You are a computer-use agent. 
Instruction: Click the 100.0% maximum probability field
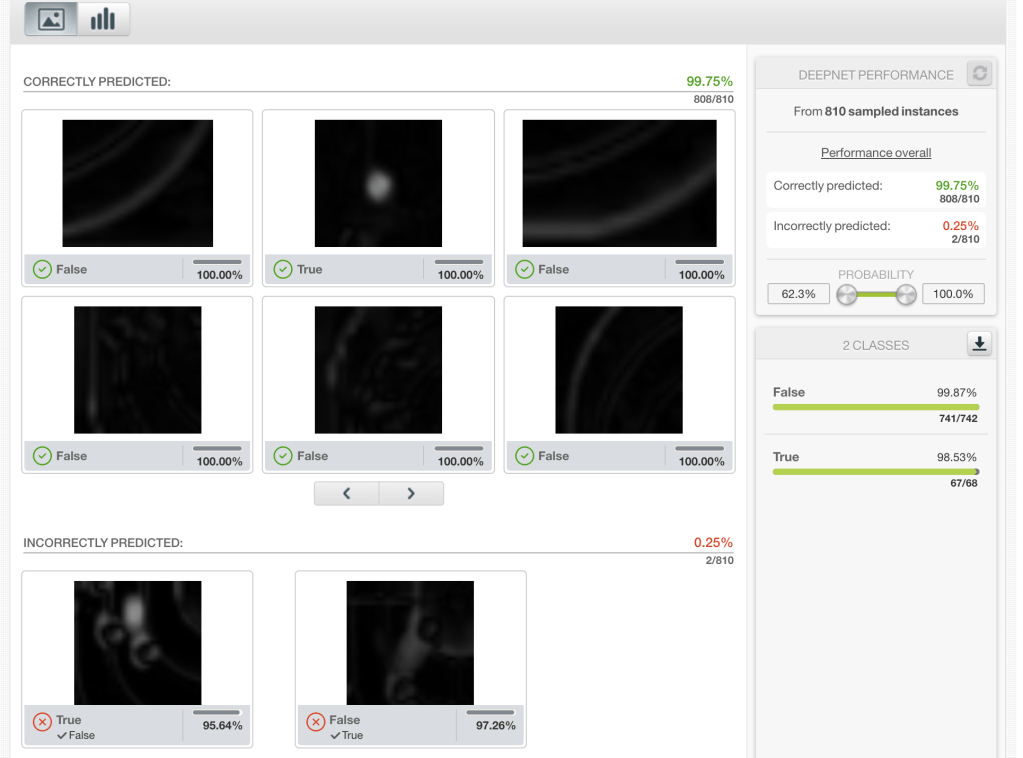(953, 294)
